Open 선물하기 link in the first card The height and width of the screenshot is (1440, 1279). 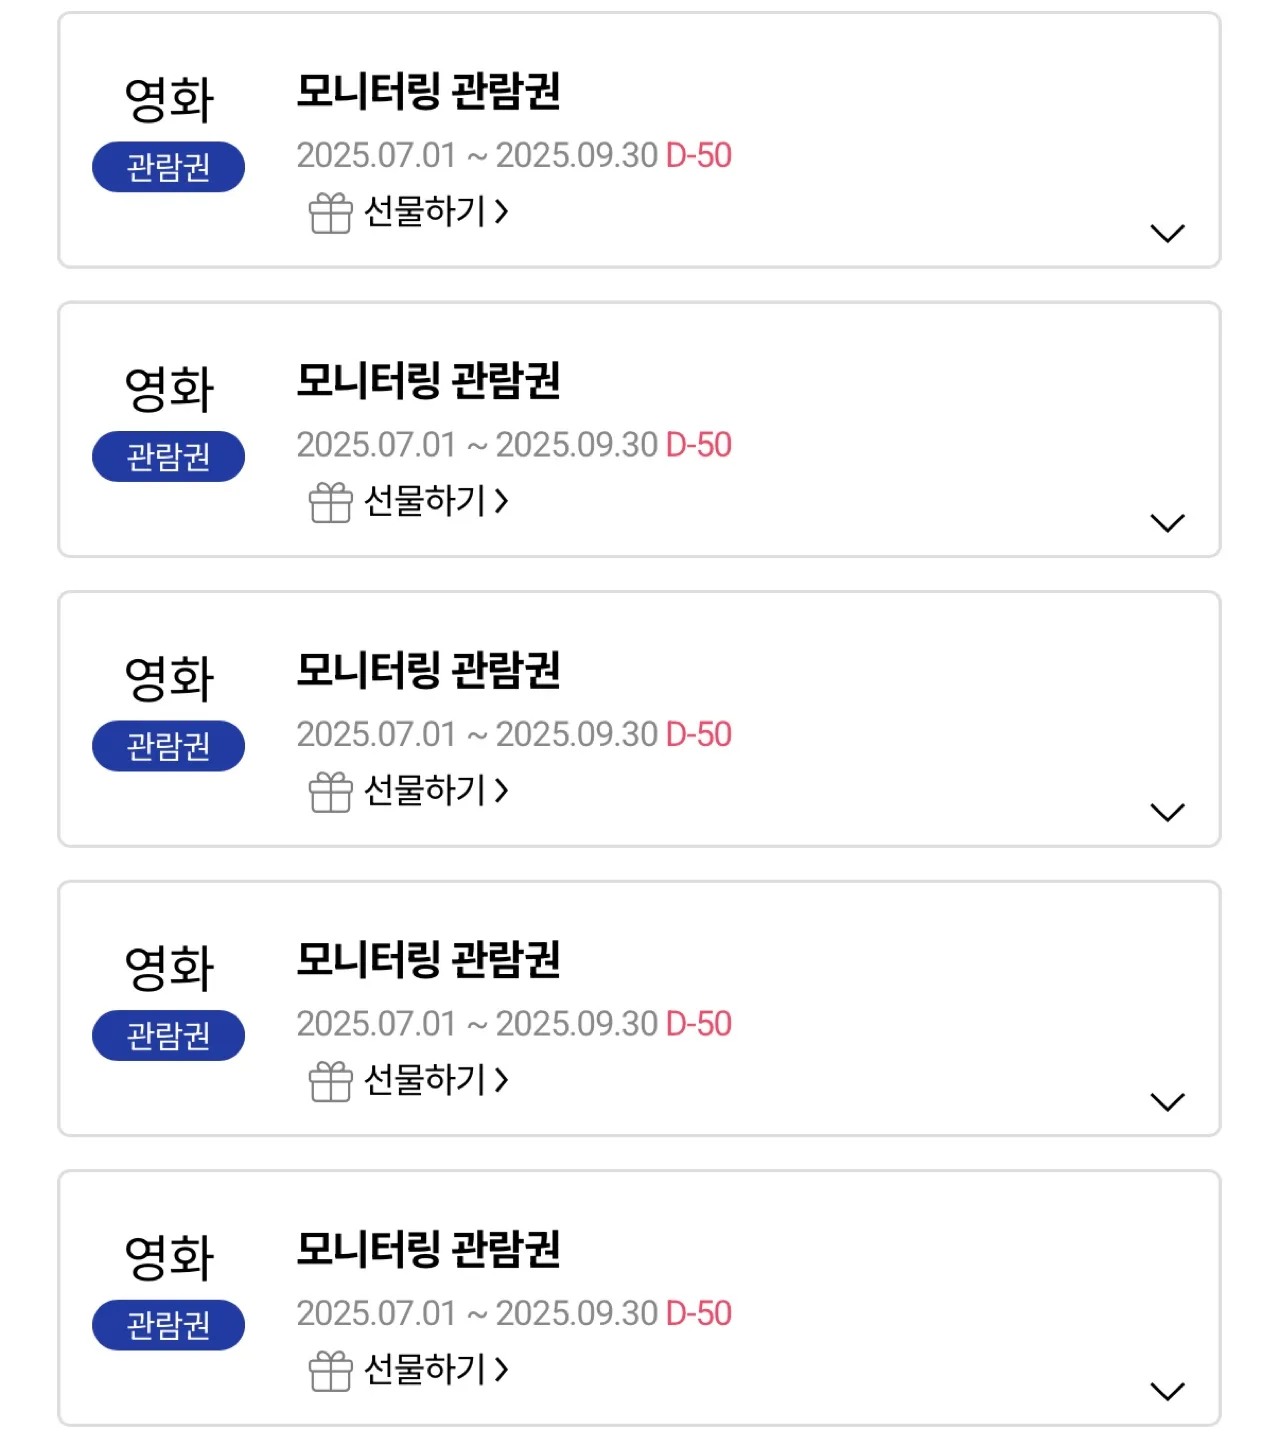point(436,211)
